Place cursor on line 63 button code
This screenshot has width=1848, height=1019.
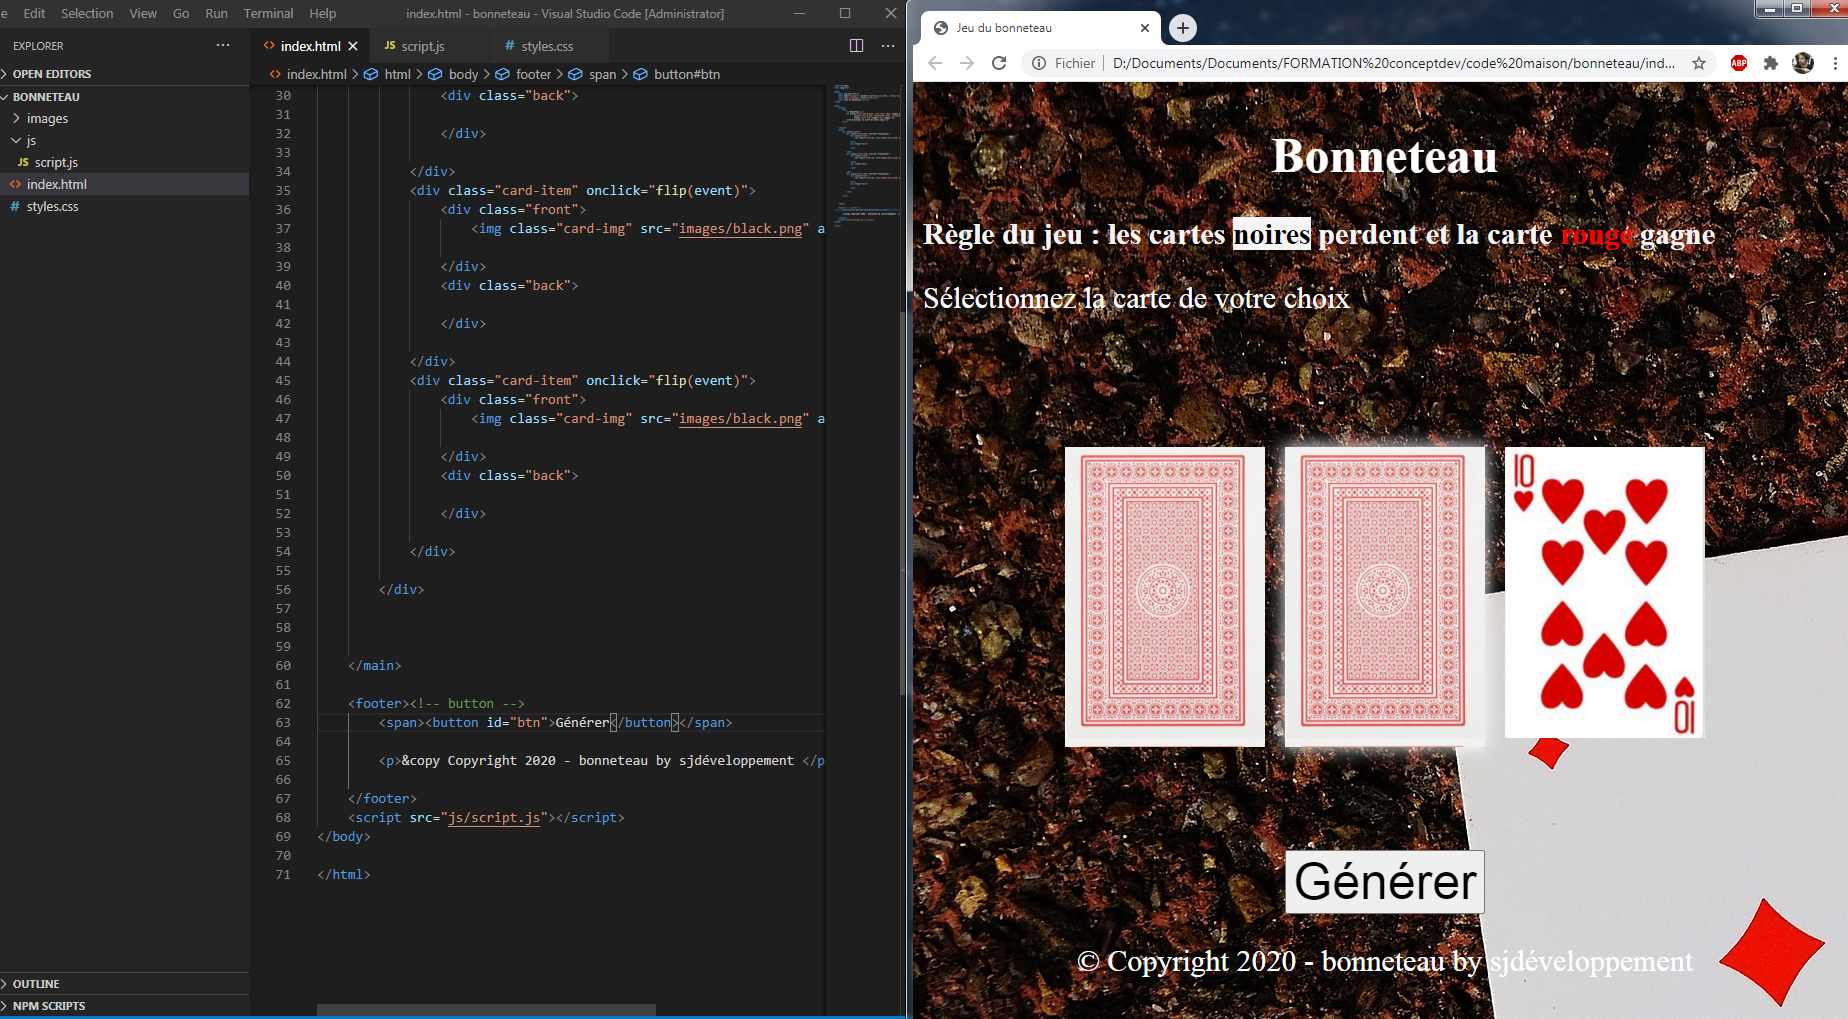(x=555, y=722)
